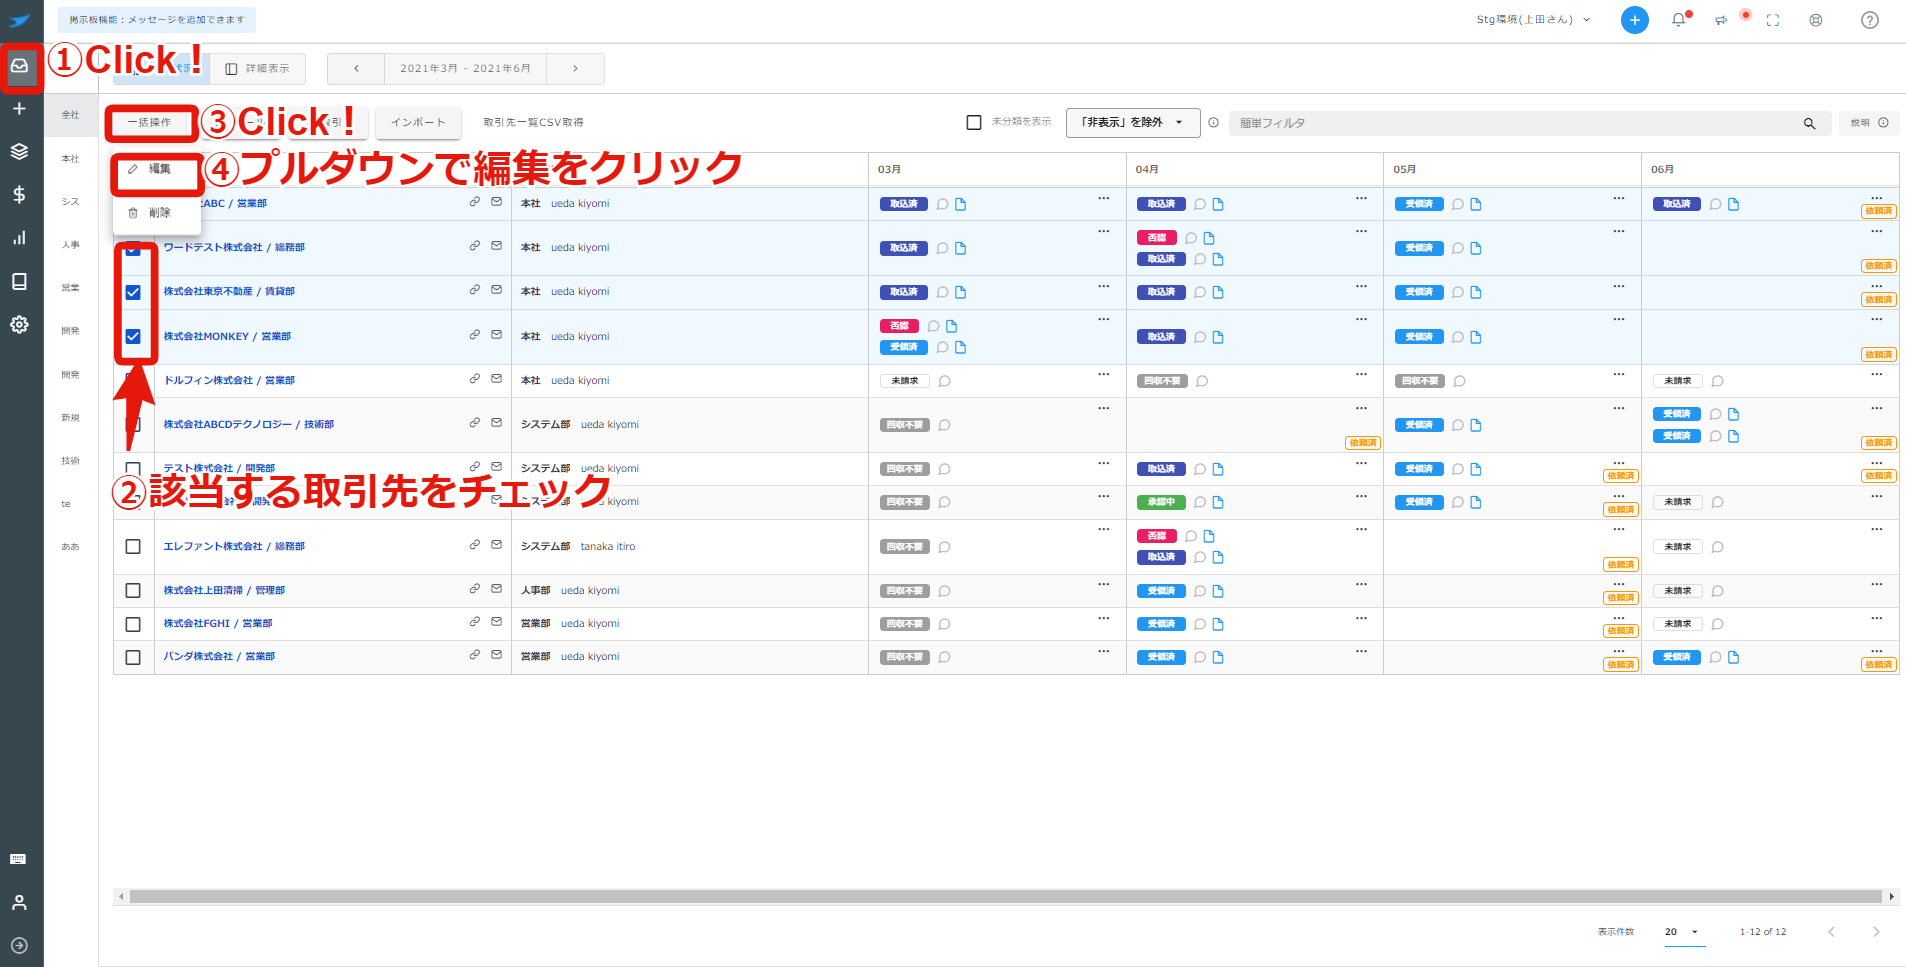Click the インポート button
The width and height of the screenshot is (1906, 967).
point(418,122)
